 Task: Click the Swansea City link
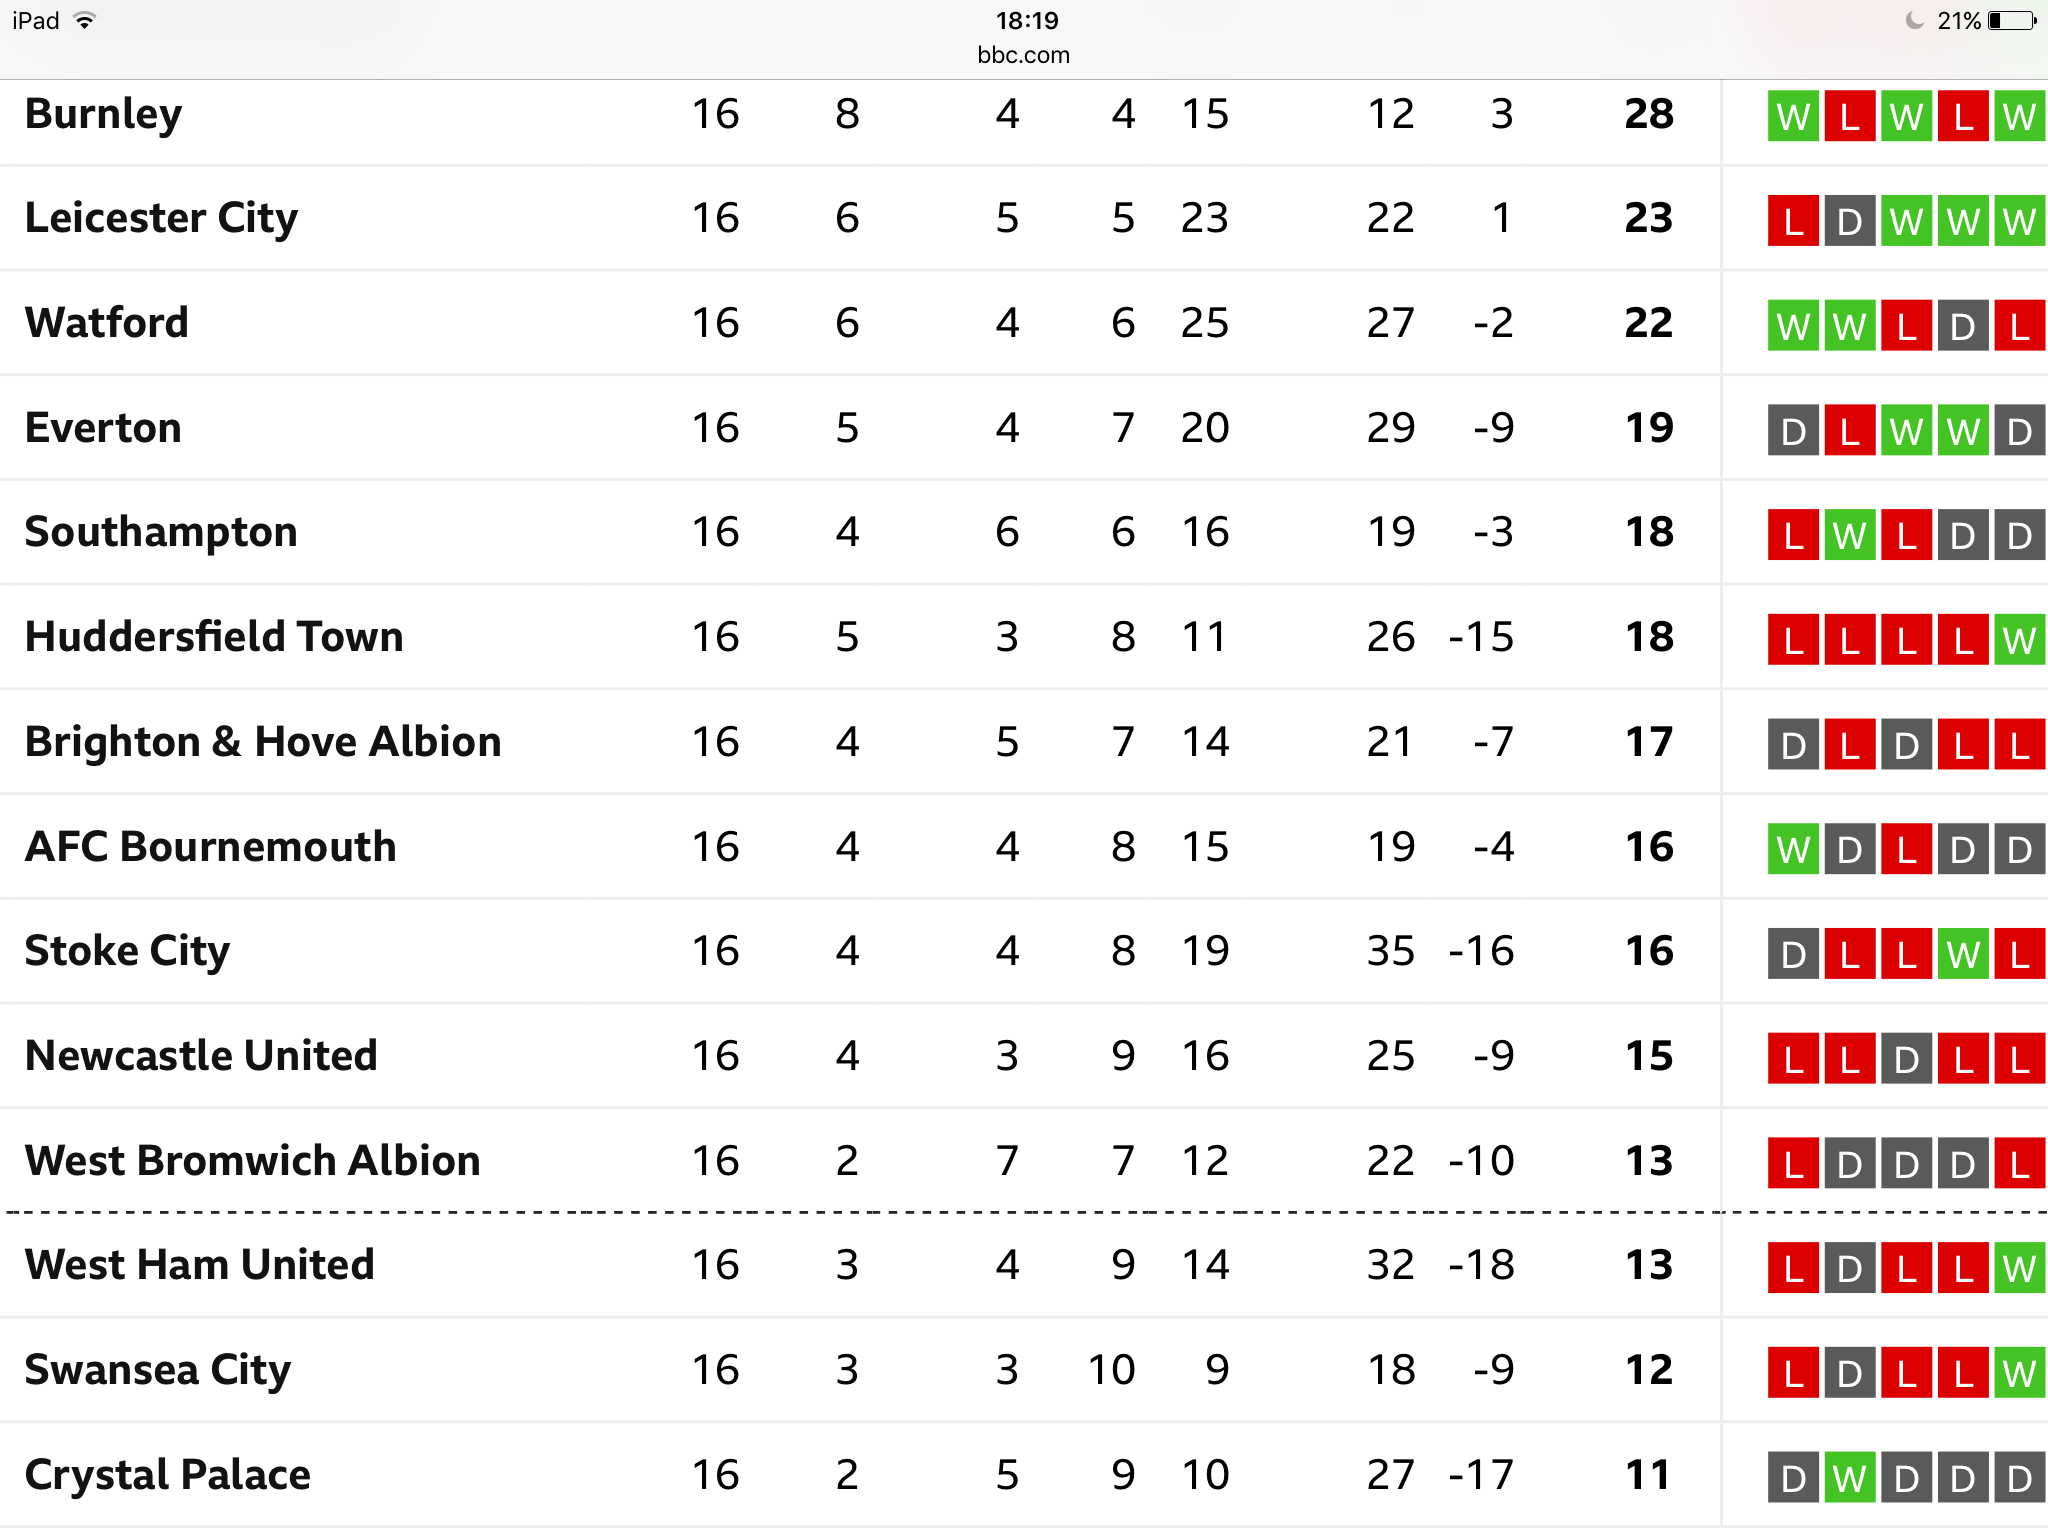point(157,1370)
